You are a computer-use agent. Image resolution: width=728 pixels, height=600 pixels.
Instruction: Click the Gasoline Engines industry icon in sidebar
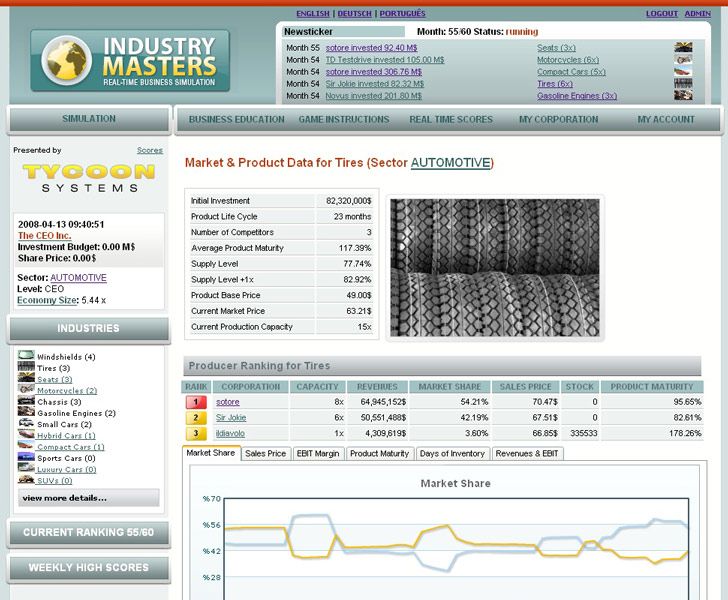(26, 411)
